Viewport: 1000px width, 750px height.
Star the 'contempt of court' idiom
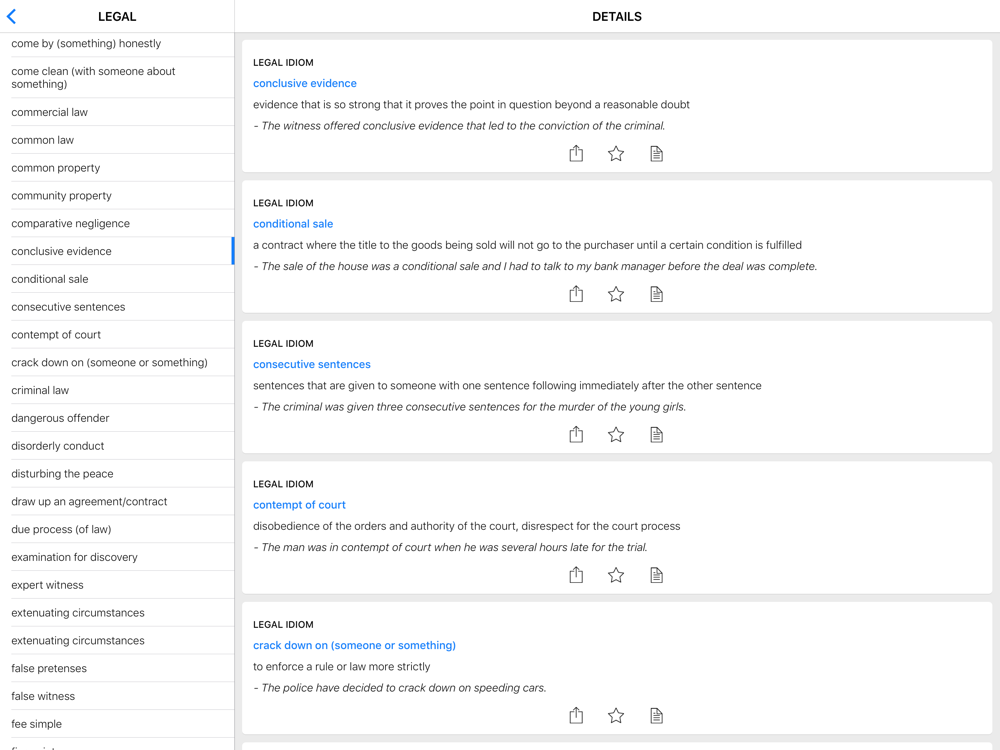(616, 575)
